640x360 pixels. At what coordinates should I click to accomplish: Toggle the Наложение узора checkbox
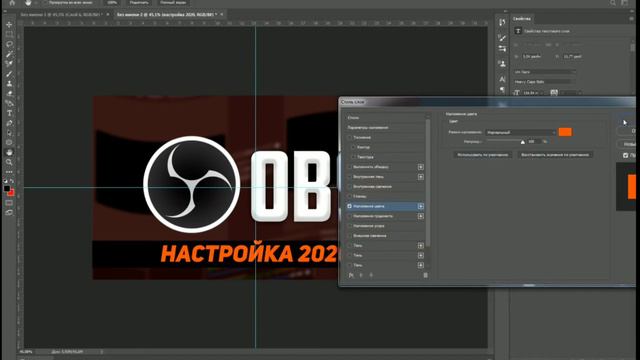349,226
